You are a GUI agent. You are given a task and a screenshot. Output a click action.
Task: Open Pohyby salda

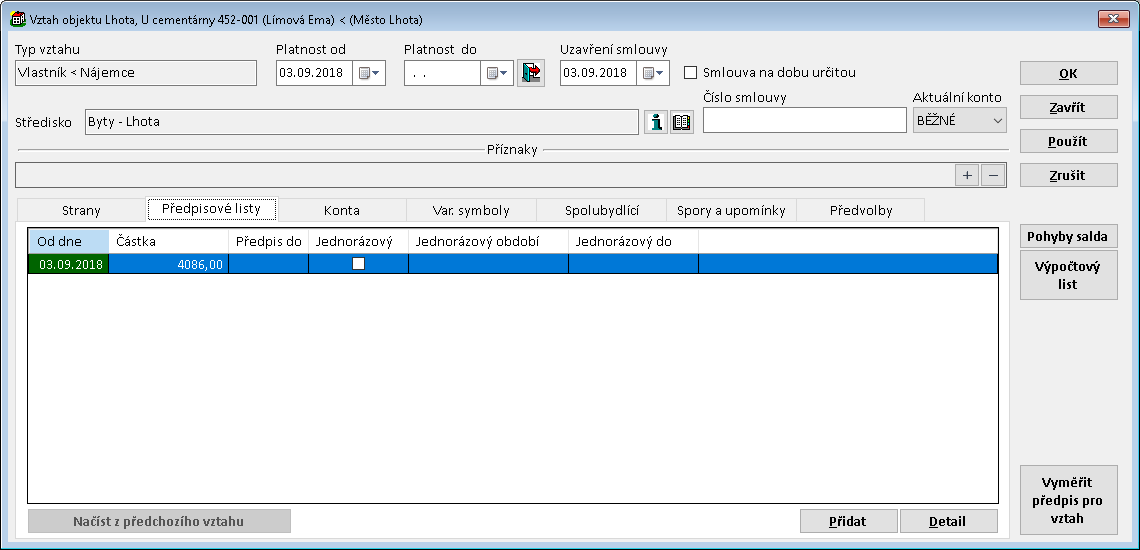point(1068,236)
